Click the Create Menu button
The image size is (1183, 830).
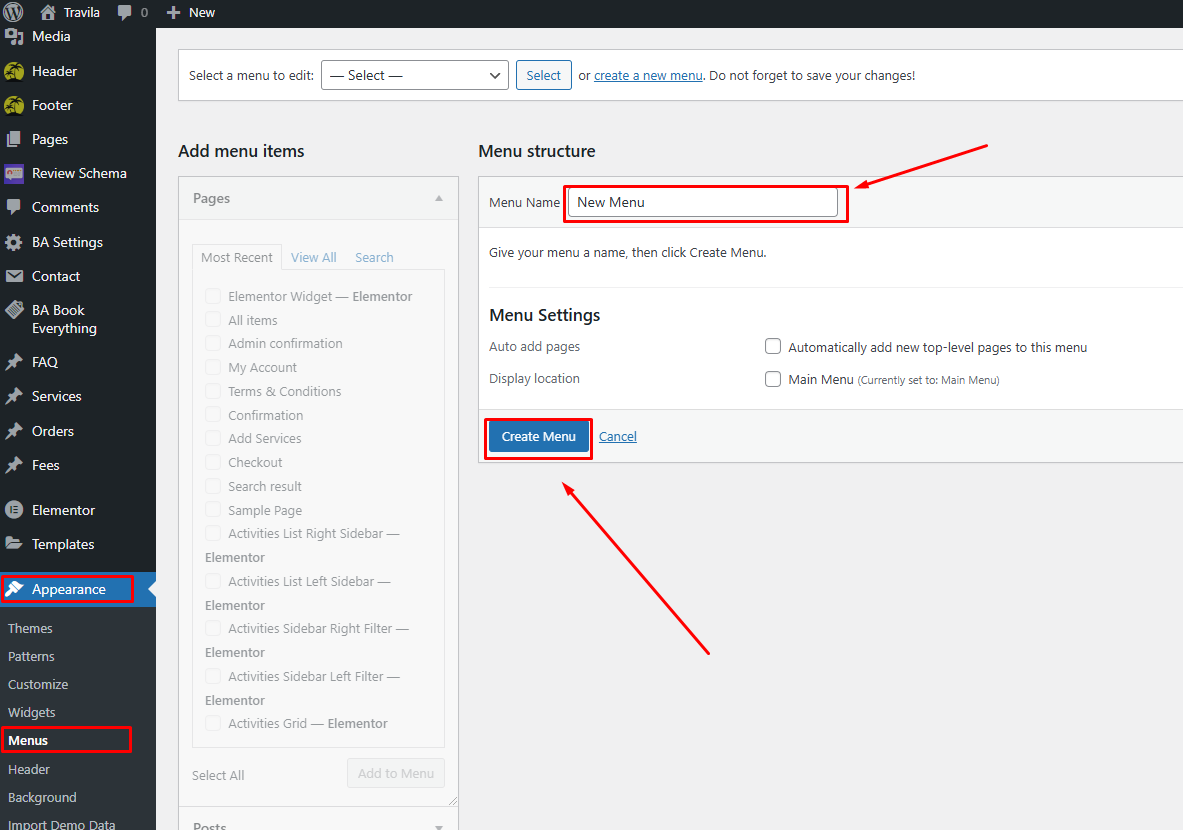538,437
